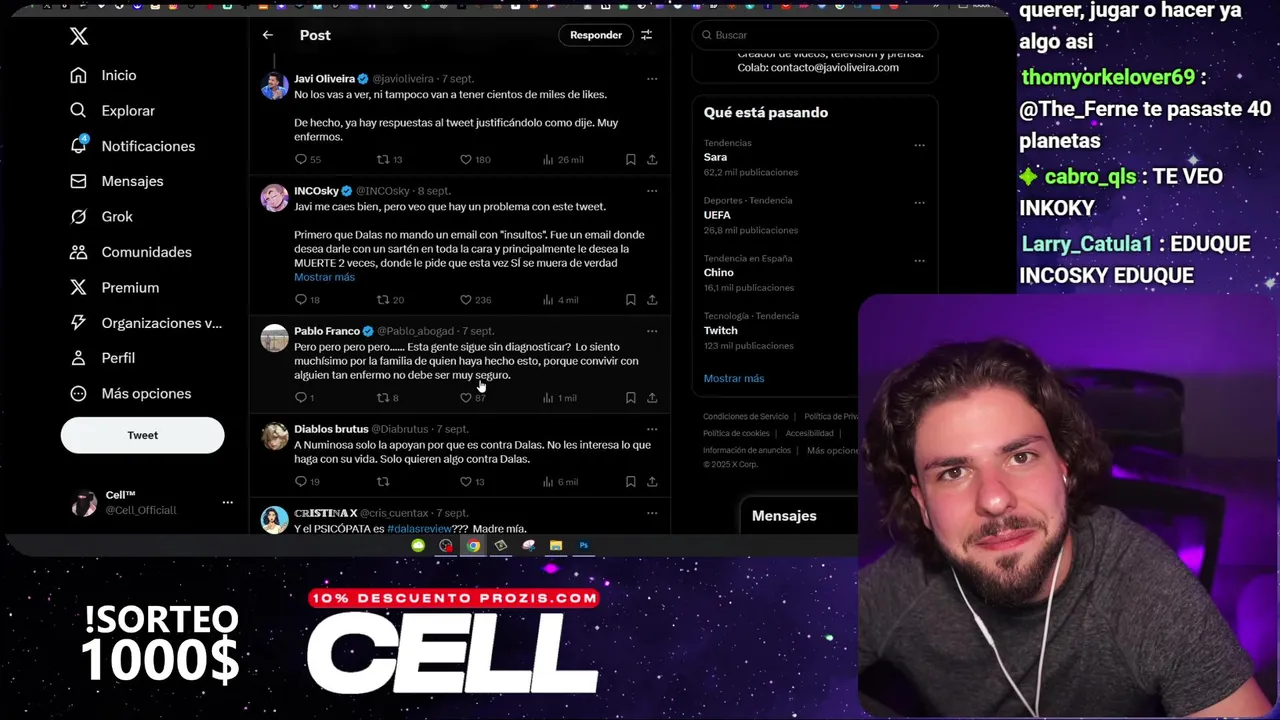
Task: Open the Sara trending topic
Action: click(715, 157)
